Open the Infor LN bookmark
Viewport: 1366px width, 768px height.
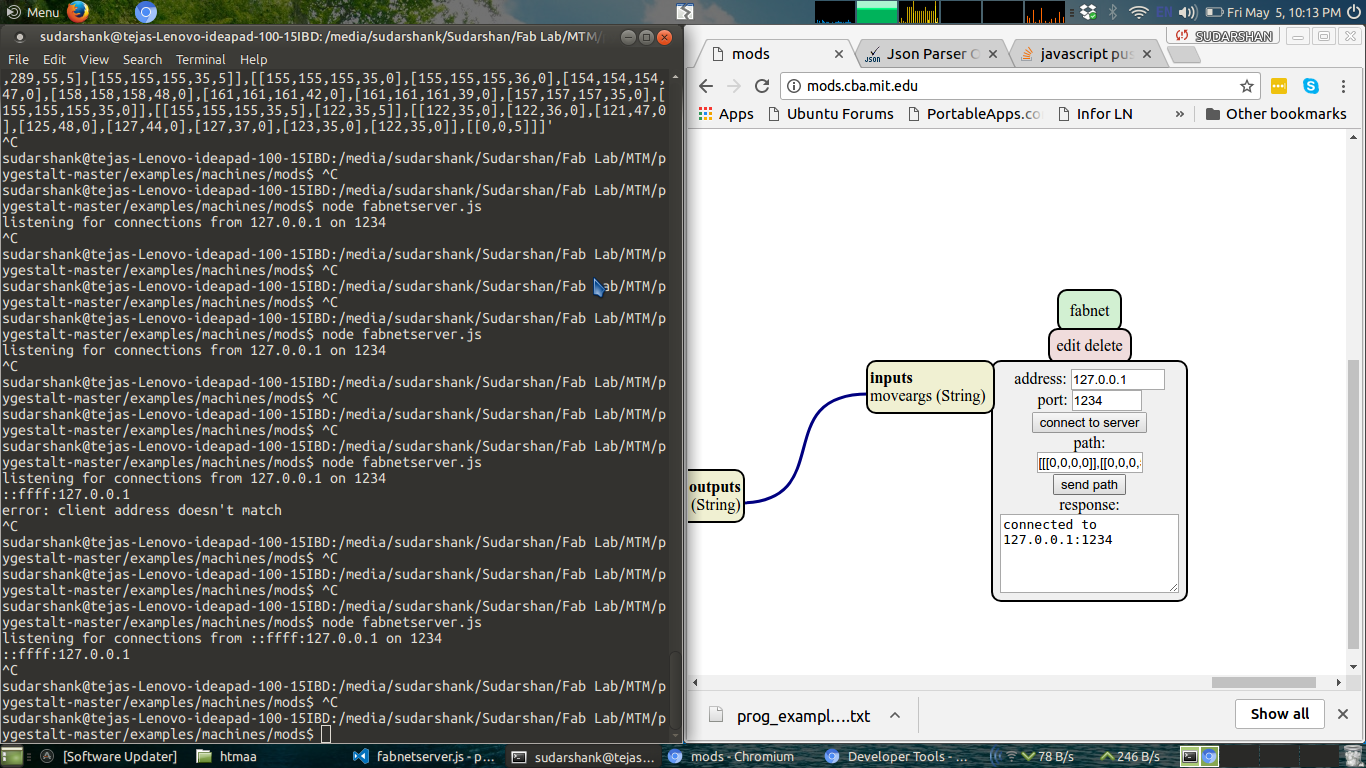click(1095, 114)
